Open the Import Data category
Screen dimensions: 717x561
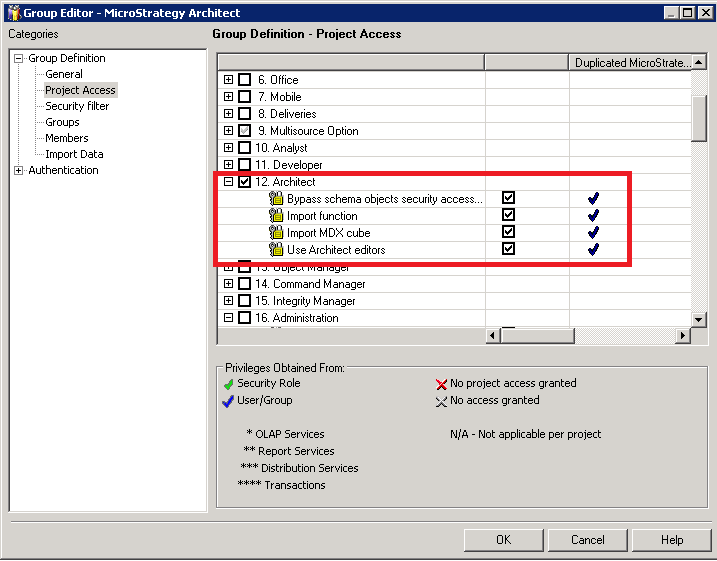click(74, 154)
